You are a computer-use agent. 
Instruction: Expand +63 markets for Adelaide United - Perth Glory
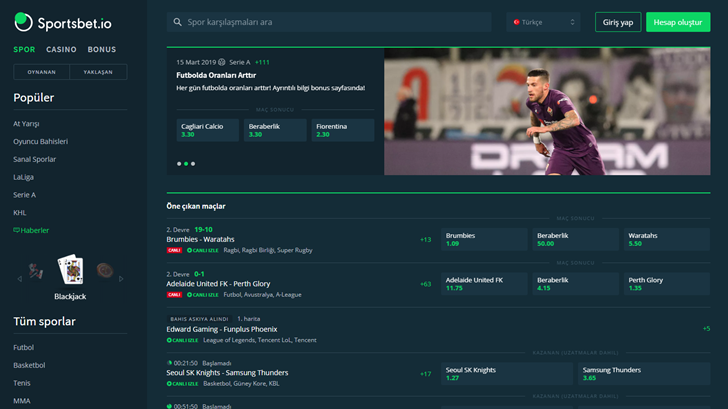tap(425, 284)
